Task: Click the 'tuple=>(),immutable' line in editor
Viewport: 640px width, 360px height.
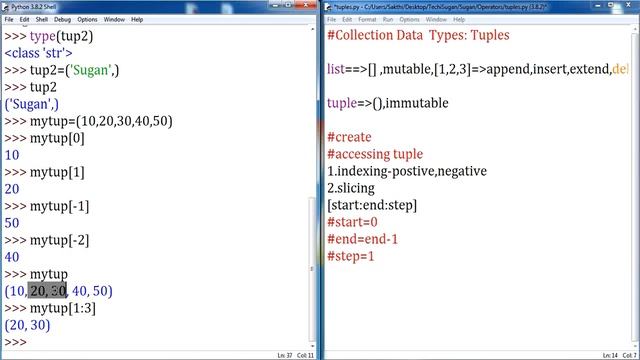Action: [x=388, y=103]
